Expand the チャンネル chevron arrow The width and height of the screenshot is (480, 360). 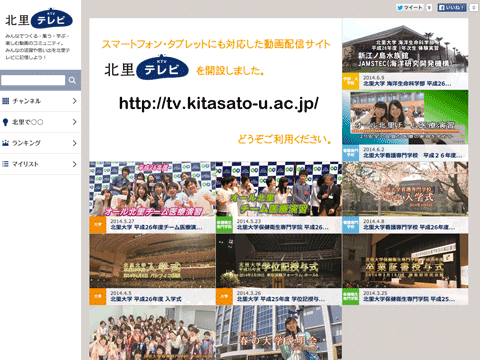coord(74,101)
